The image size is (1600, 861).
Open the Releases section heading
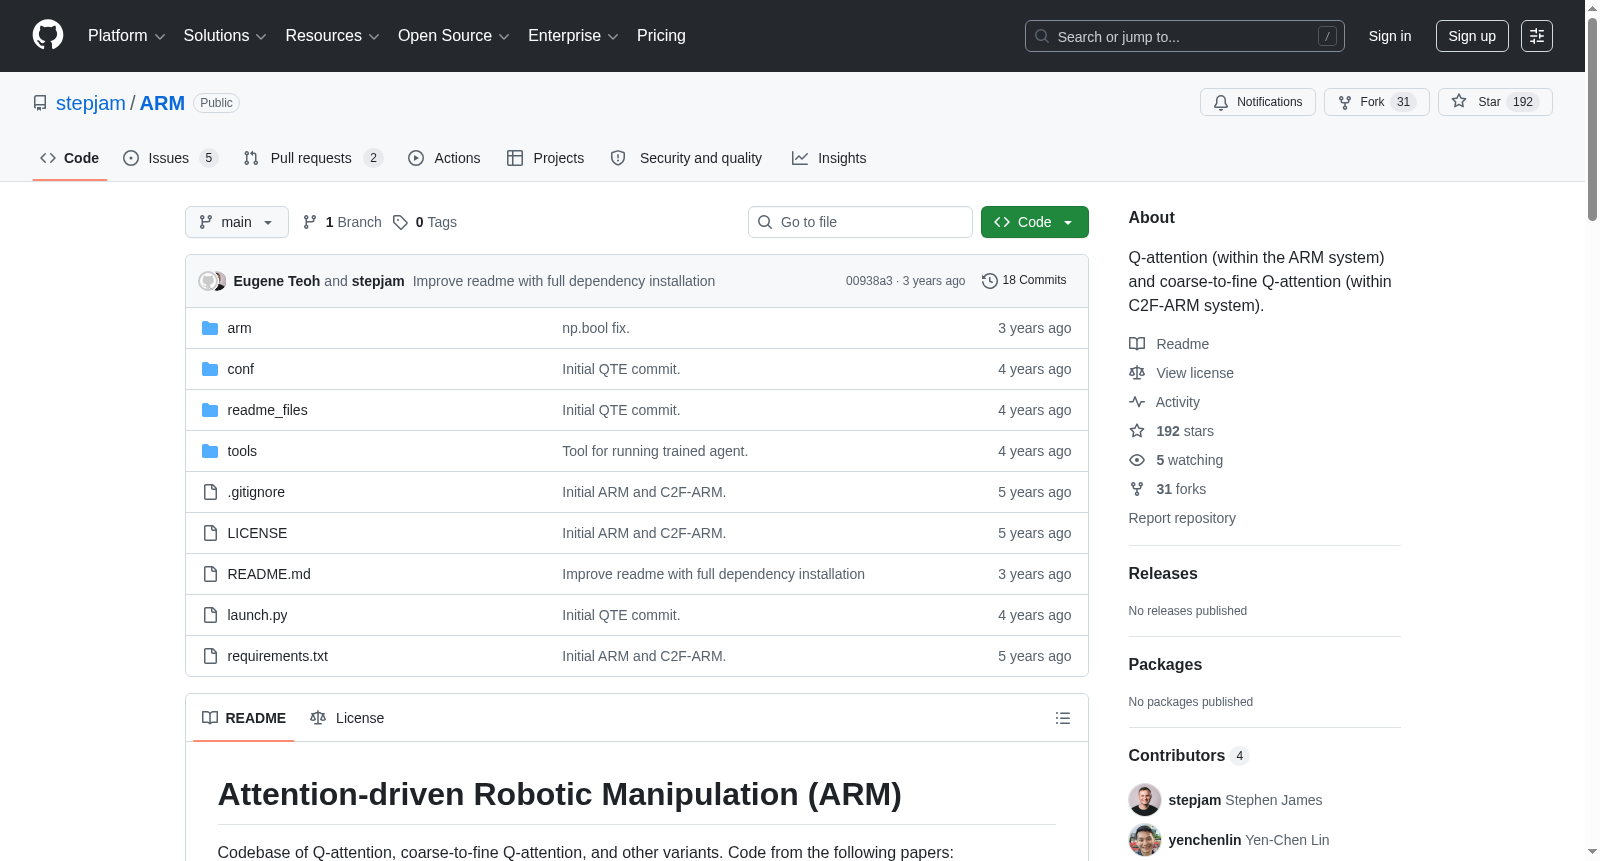(1163, 574)
